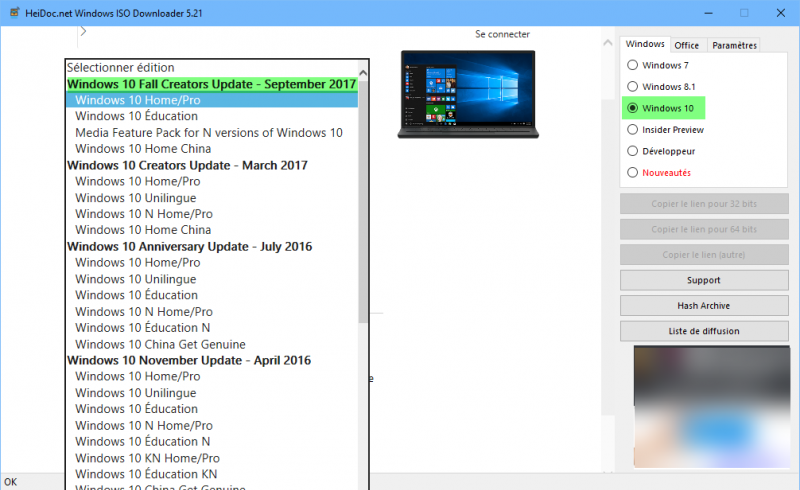Select Windows 10 N Home/Pro under Creators Update

coord(212,214)
